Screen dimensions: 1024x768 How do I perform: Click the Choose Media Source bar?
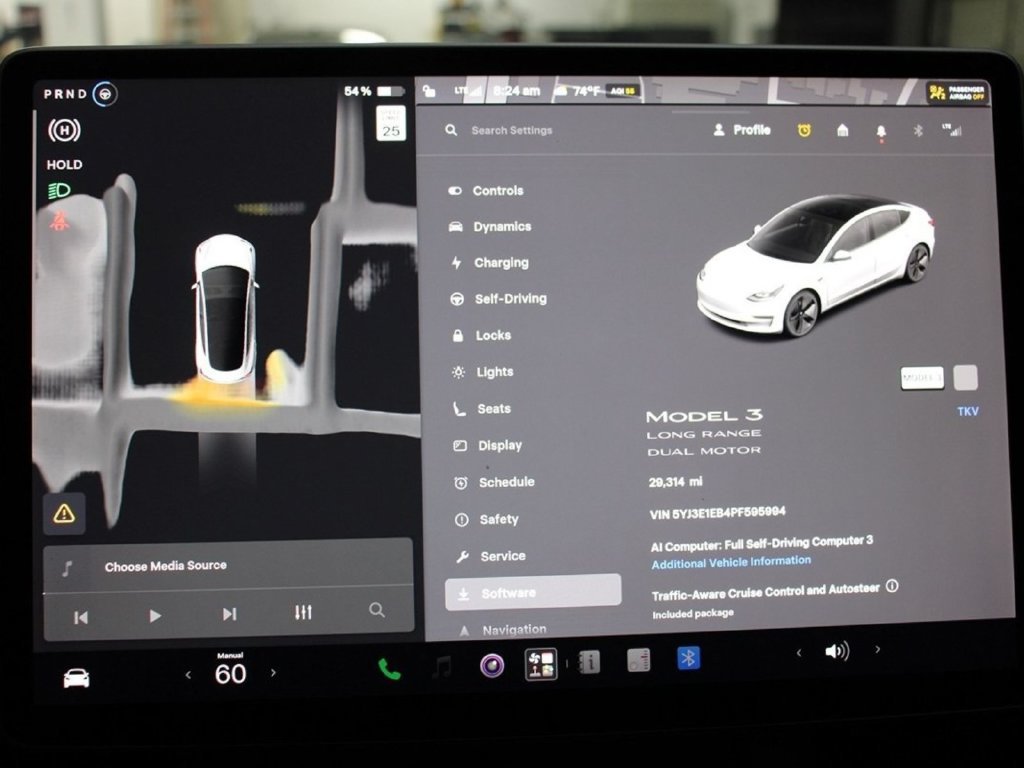(x=228, y=566)
